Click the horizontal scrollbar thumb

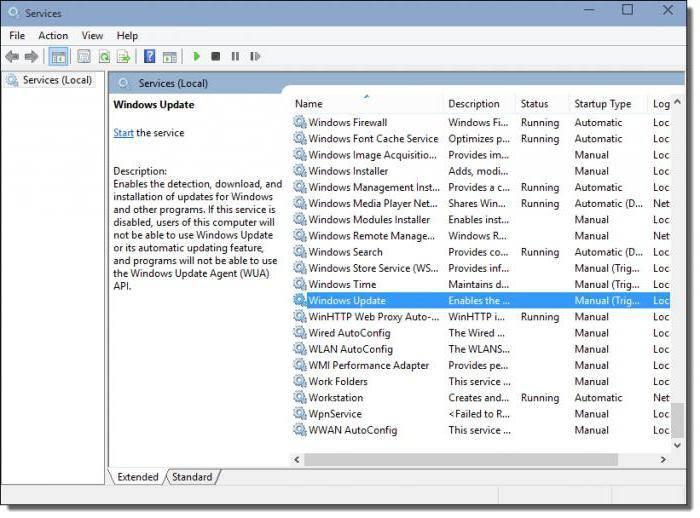461,460
